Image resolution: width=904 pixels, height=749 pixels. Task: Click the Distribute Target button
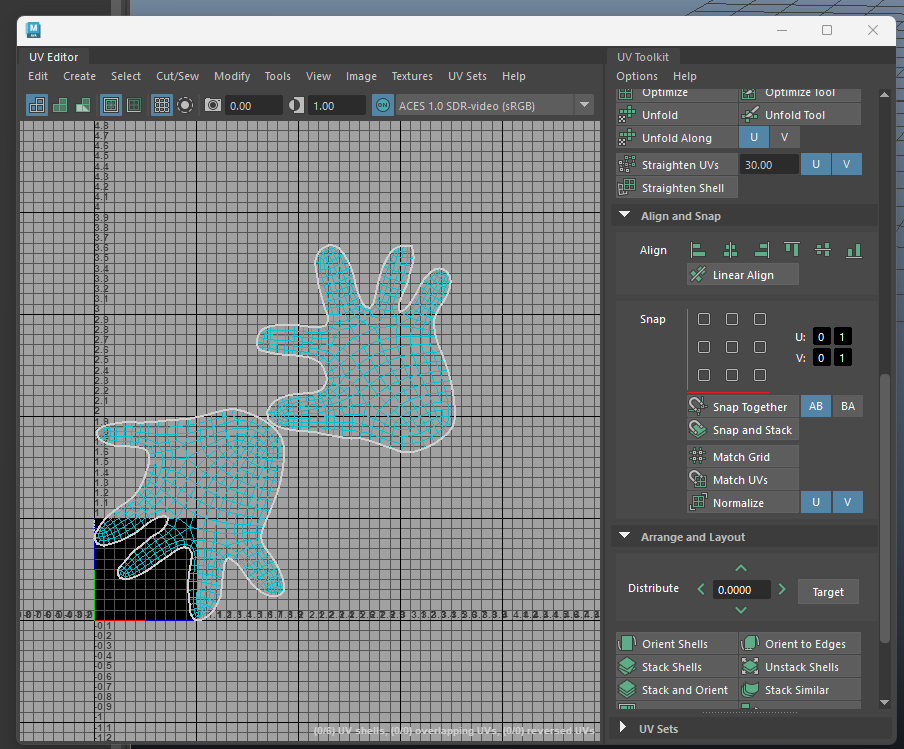coord(828,592)
